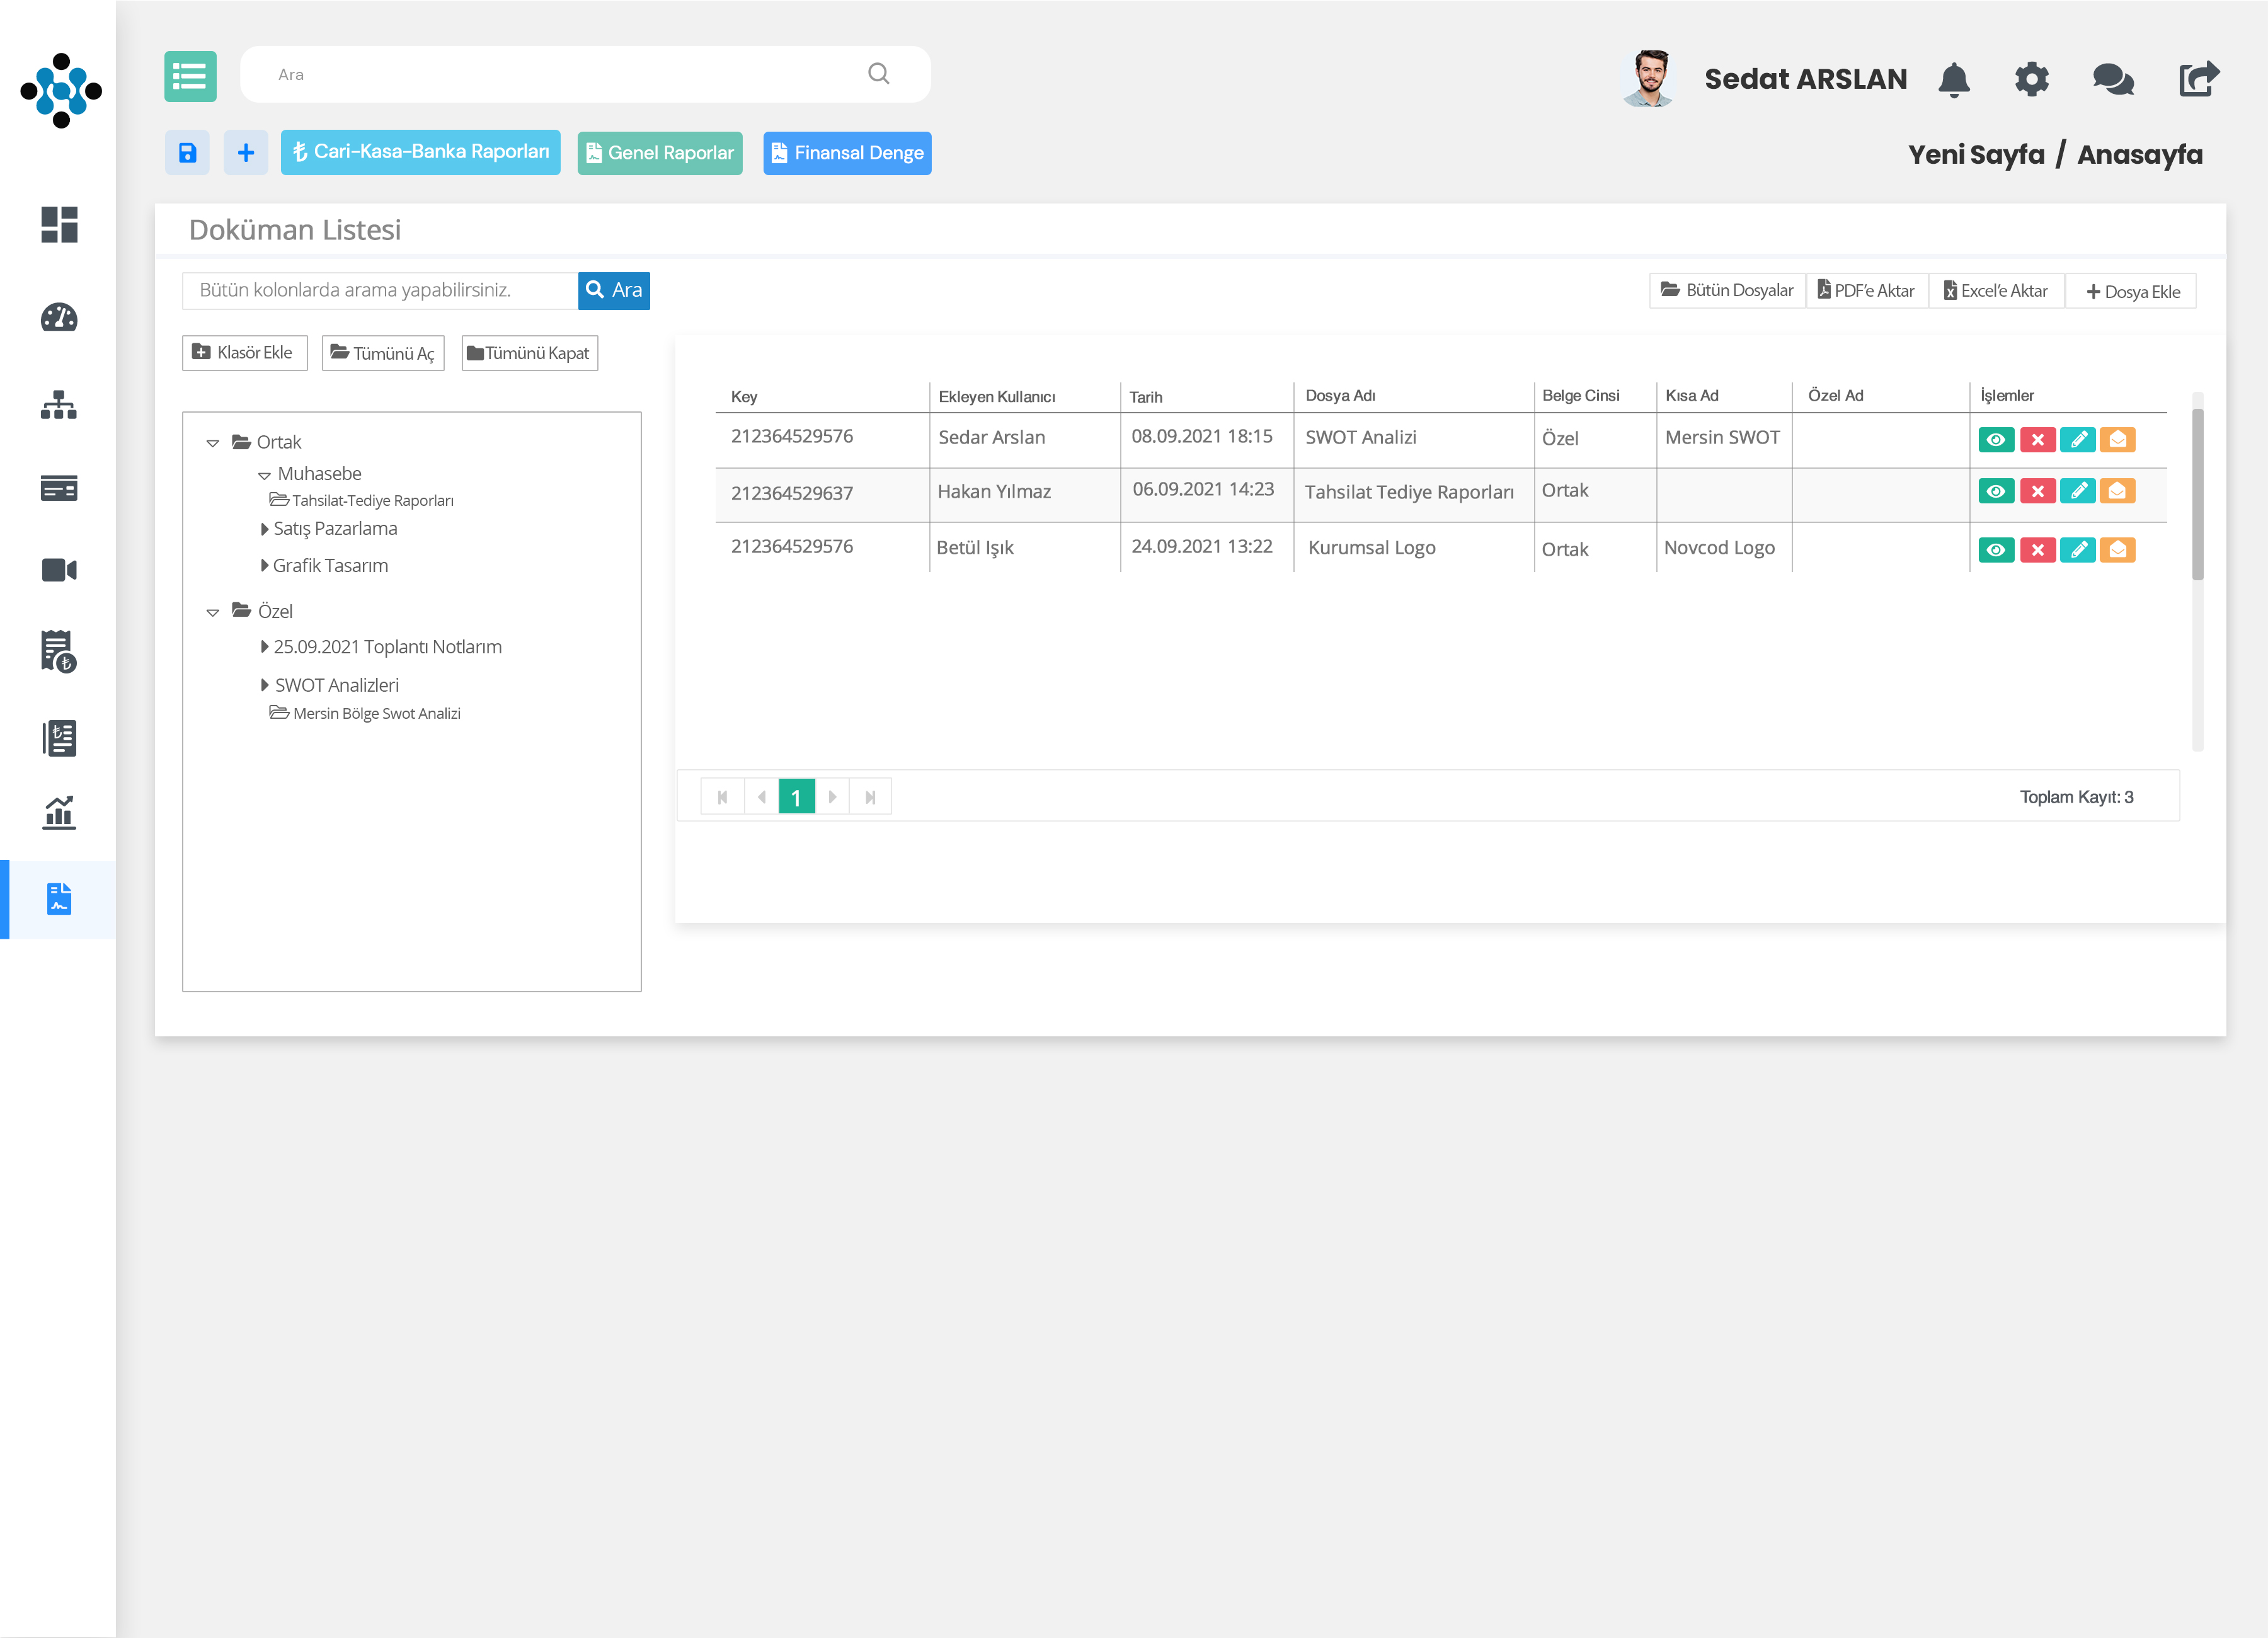2268x1638 pixels.
Task: Open the settings gear icon
Action: (x=2031, y=79)
